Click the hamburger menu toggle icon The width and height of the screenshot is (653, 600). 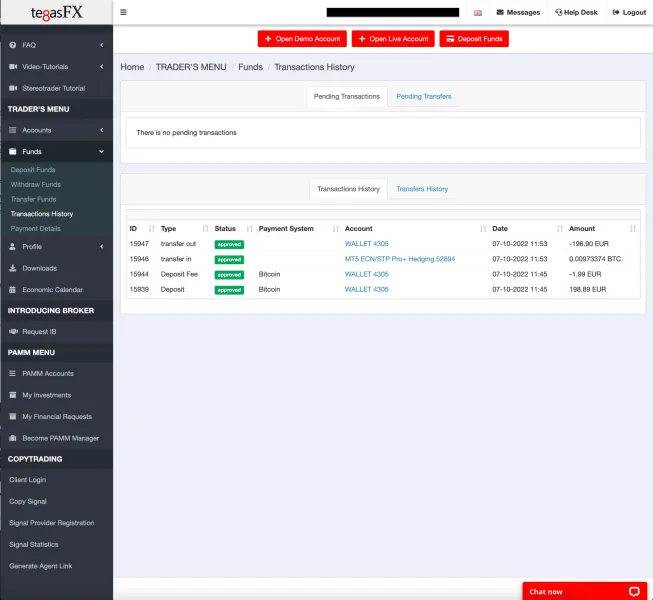pos(123,13)
